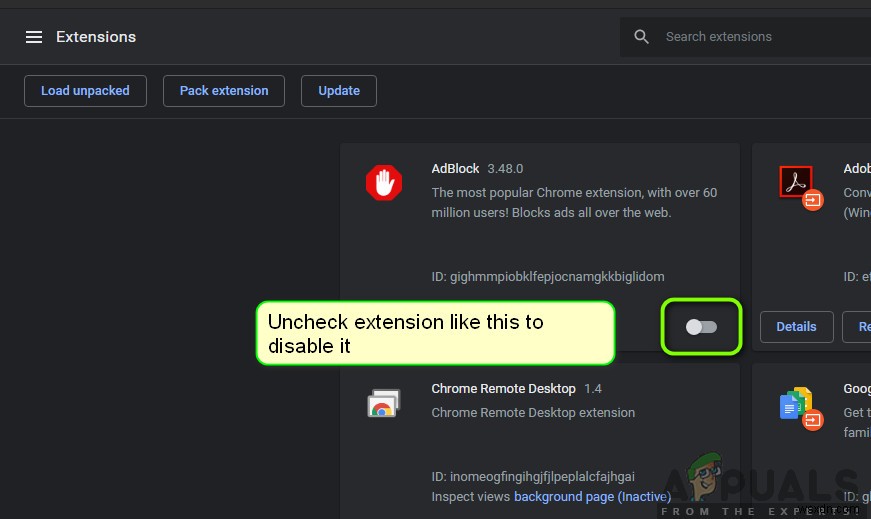The image size is (871, 519).
Task: Click the orange badge on Adobe icon
Action: pos(813,199)
